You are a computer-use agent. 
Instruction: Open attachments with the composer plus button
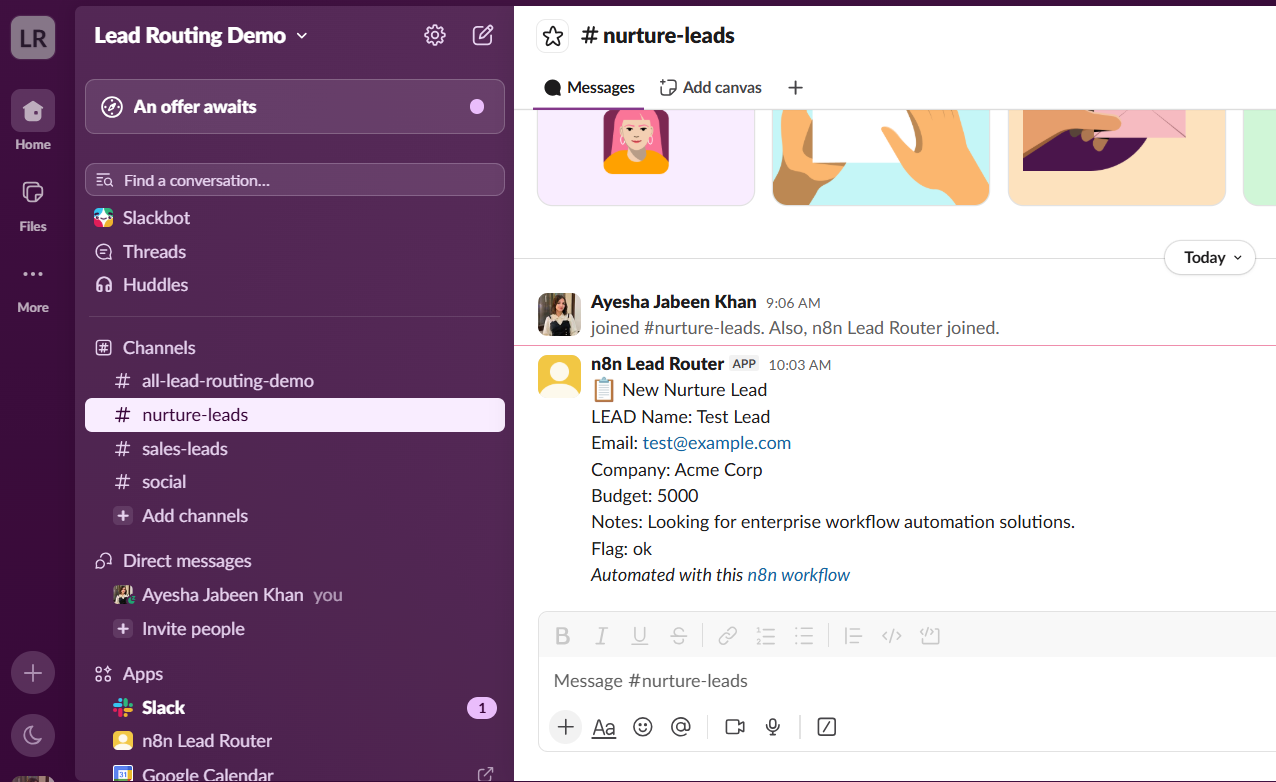click(566, 727)
